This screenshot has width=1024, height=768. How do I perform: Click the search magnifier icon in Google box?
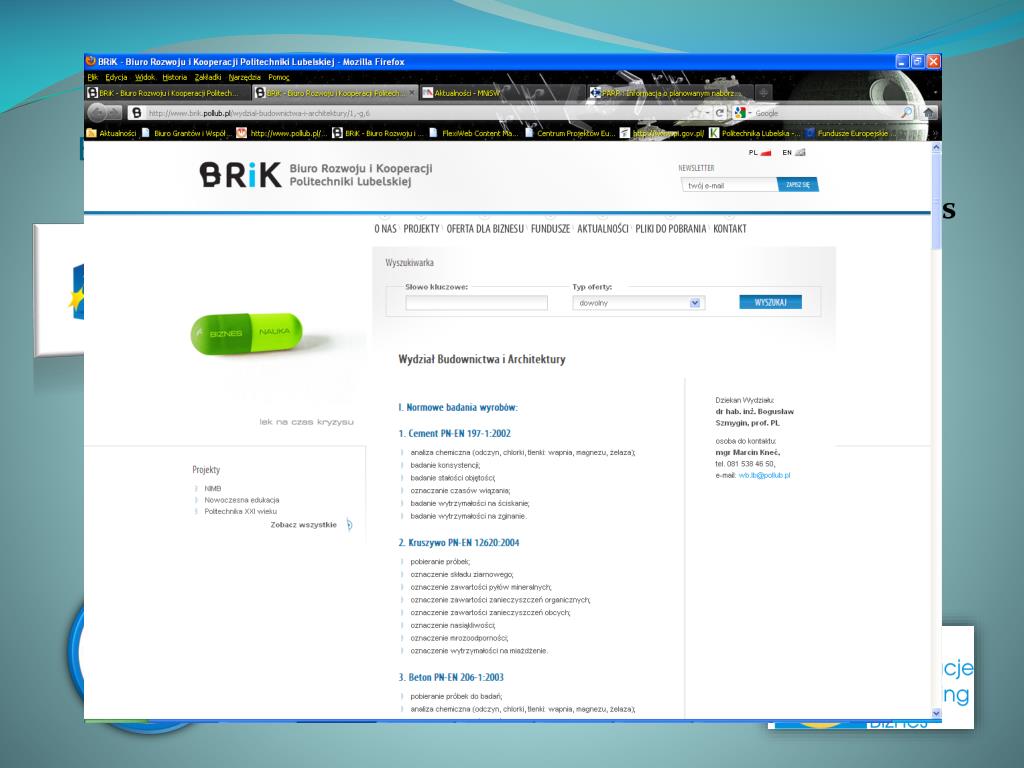pos(906,113)
